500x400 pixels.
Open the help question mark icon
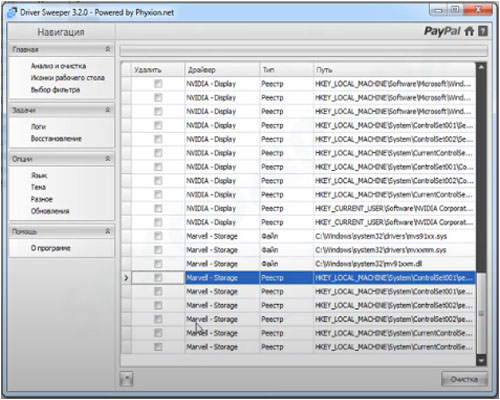click(x=483, y=31)
